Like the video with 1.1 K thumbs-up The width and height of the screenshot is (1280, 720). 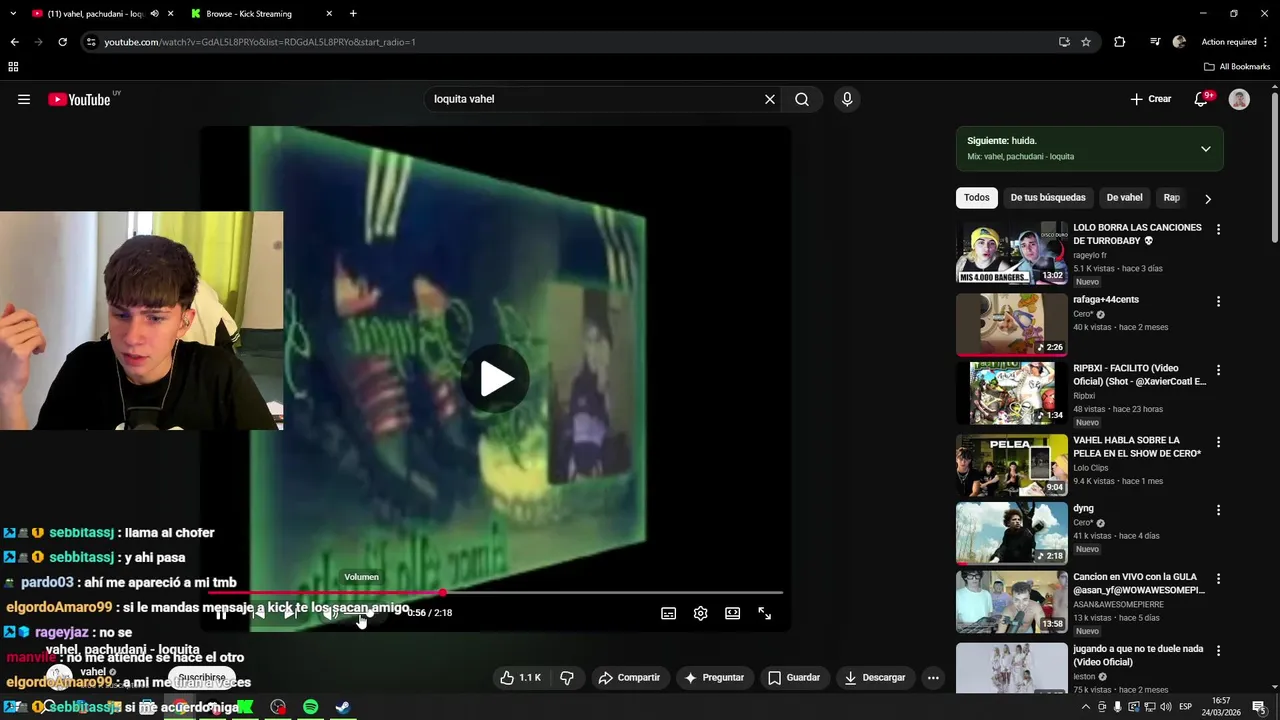click(x=521, y=677)
